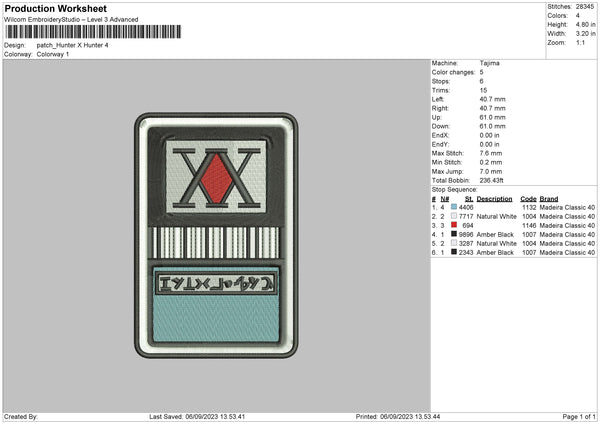The image size is (600, 424).
Task: Click the black swatch beside 9896 stitches
Action: click(x=454, y=234)
